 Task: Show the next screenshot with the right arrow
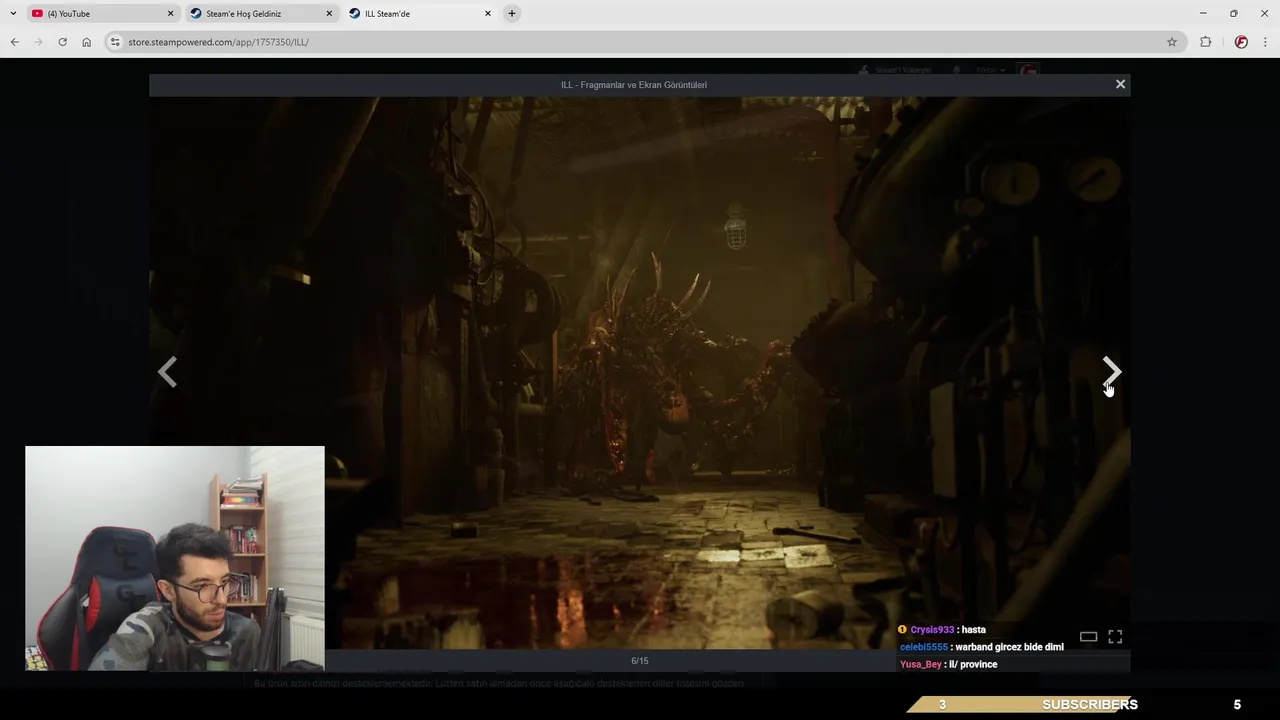(1112, 372)
